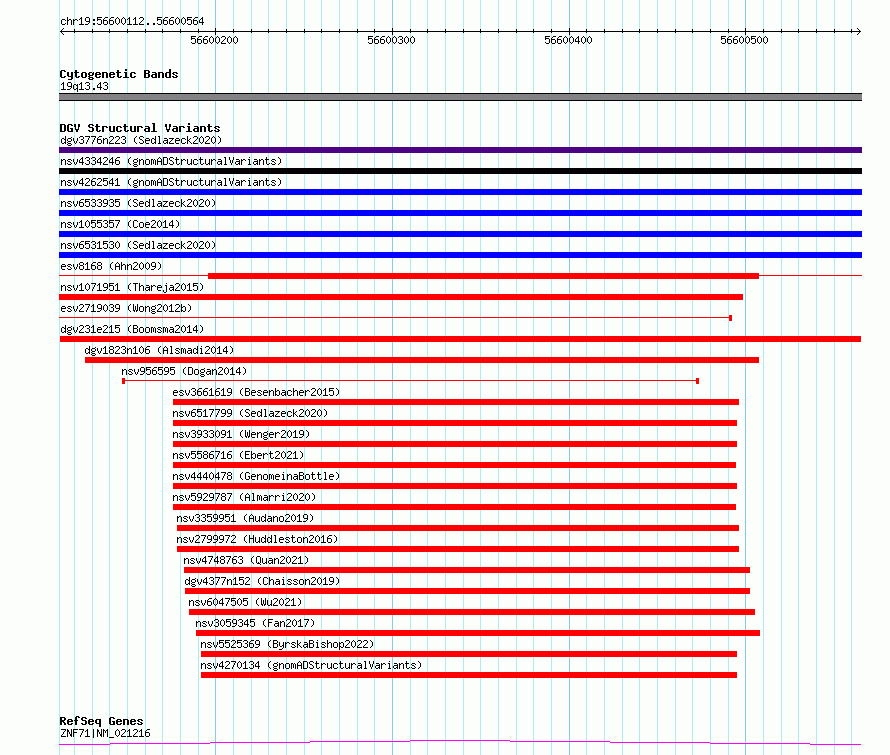Click the purple dgv3776n223 variant bar

point(460,150)
